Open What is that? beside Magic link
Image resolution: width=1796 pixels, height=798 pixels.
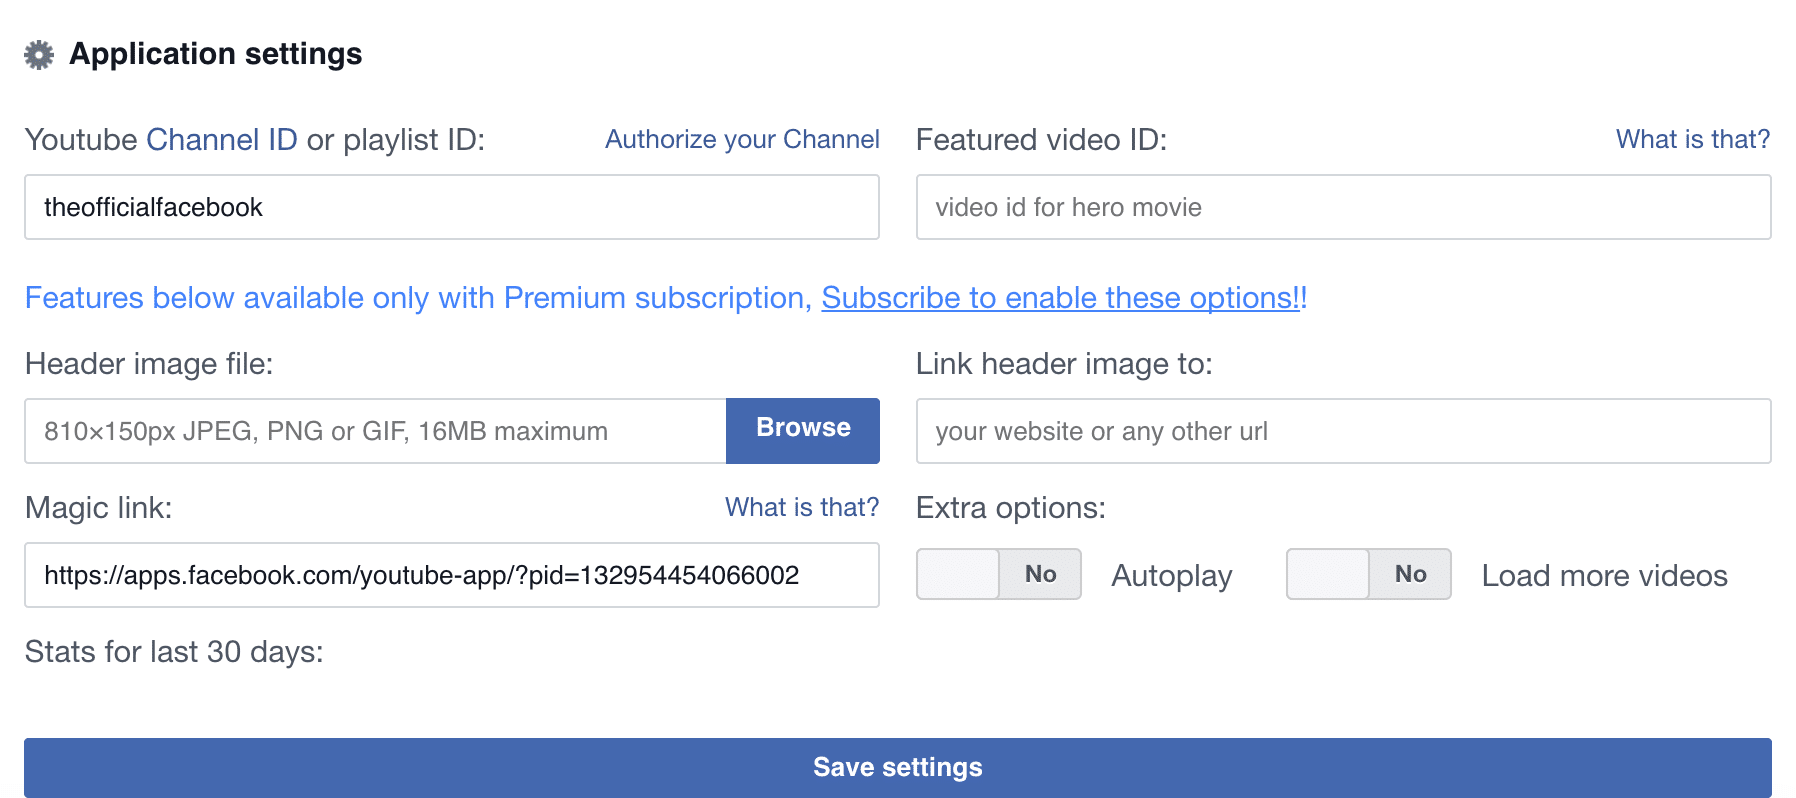click(x=802, y=508)
